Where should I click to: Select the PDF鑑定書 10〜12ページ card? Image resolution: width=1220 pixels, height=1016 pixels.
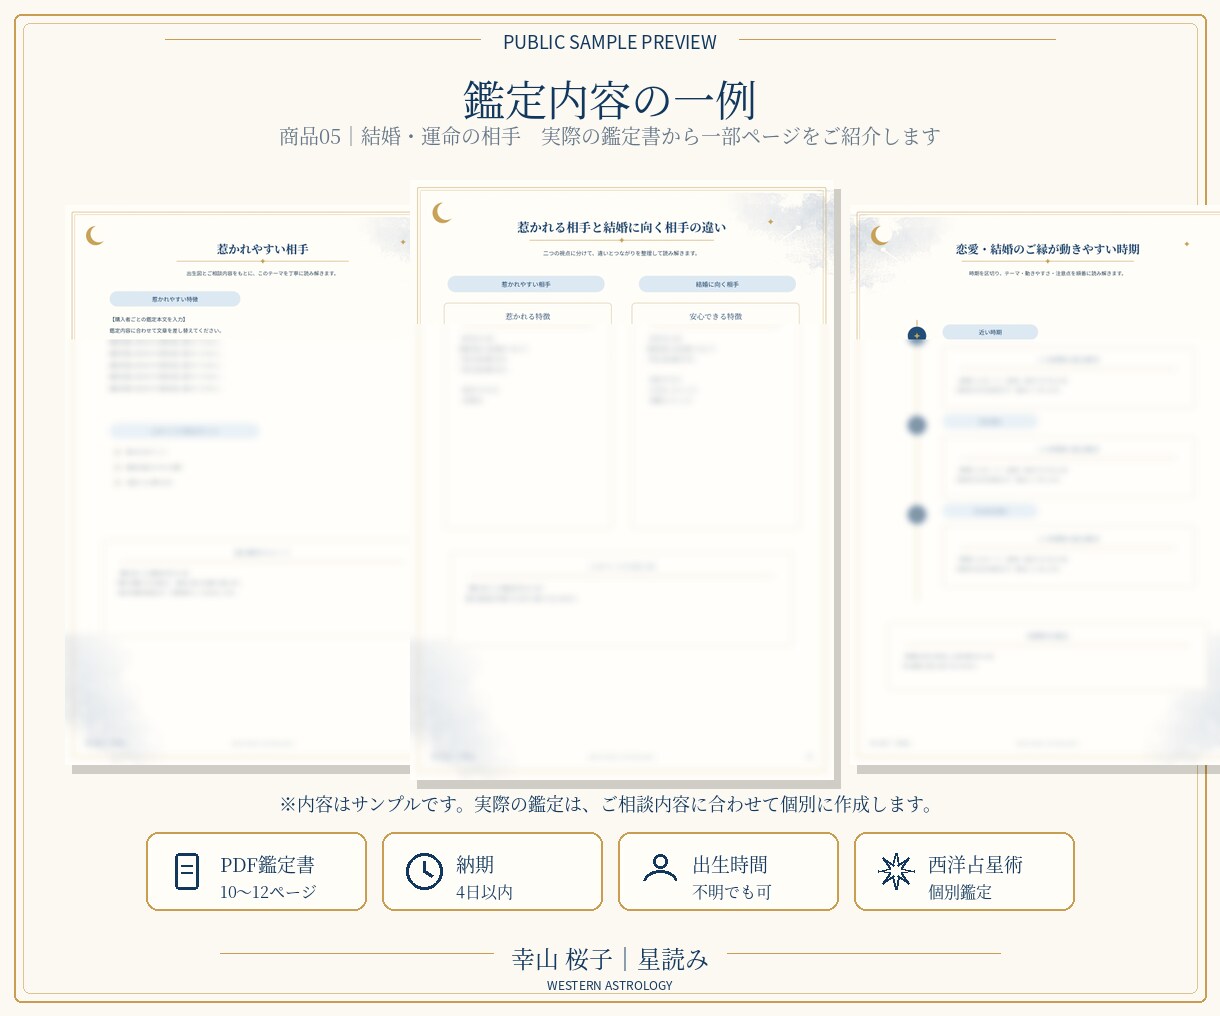[x=256, y=872]
